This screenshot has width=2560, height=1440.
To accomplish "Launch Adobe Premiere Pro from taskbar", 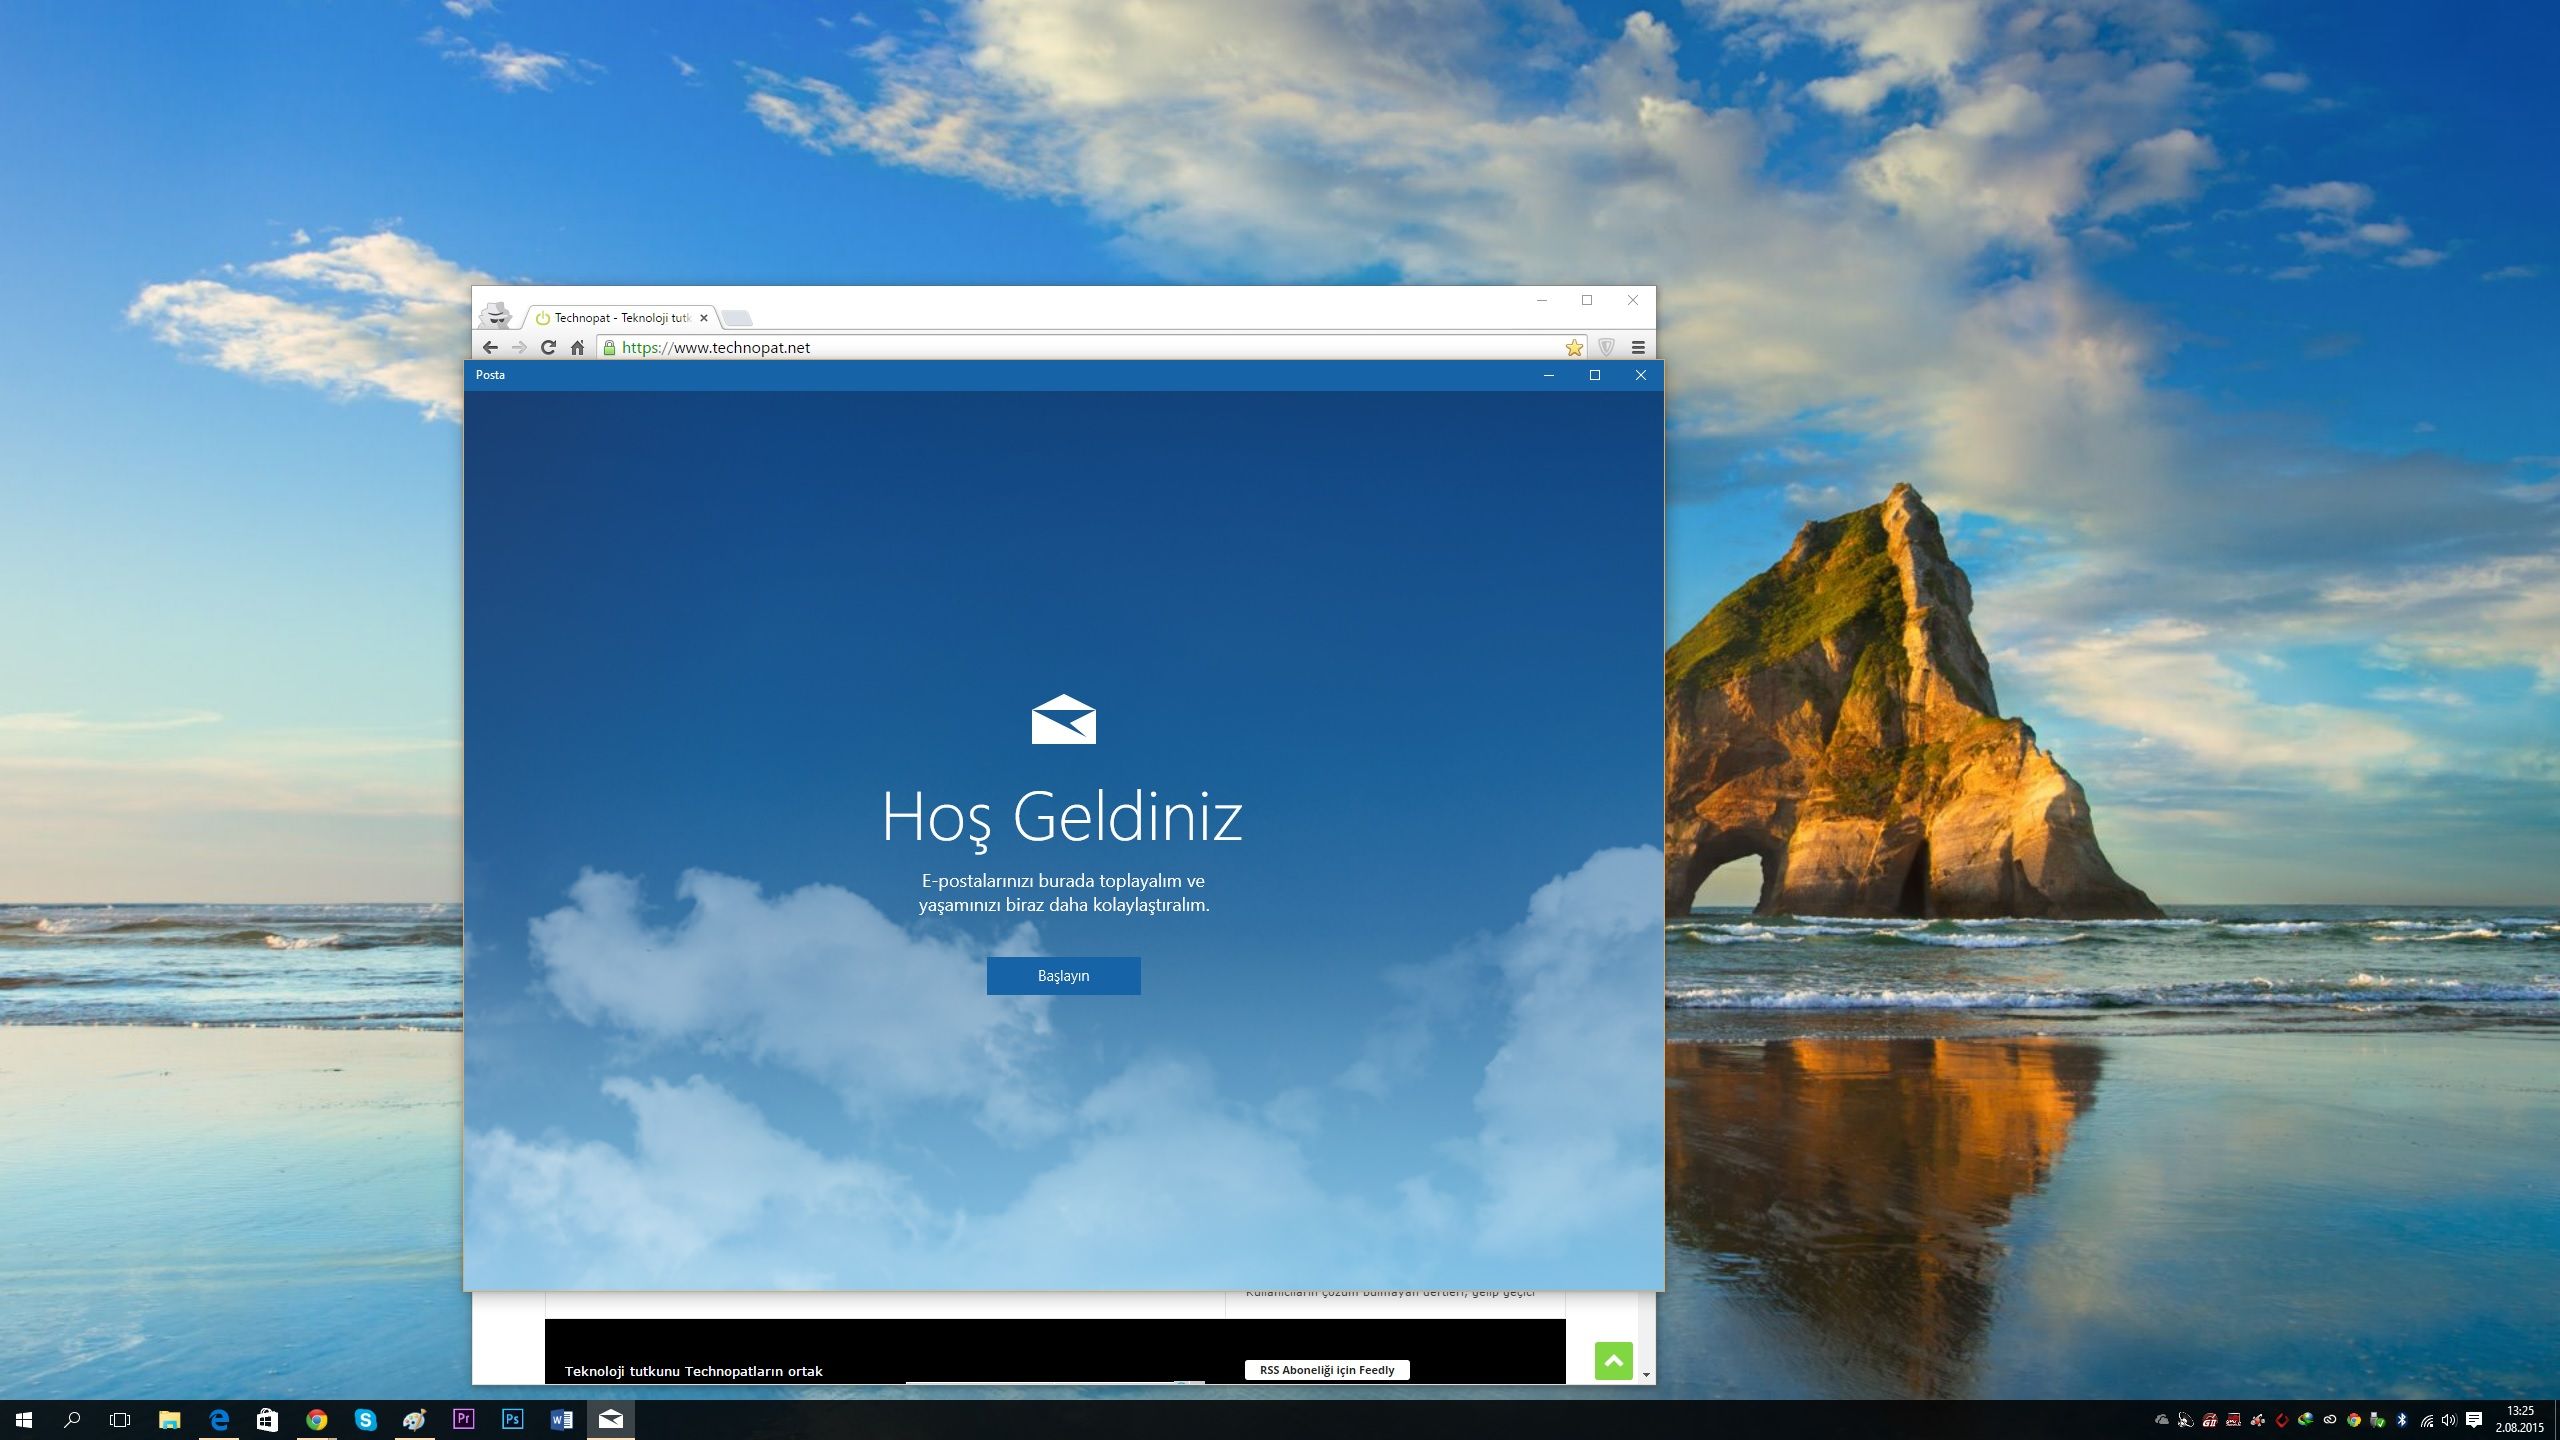I will [463, 1419].
